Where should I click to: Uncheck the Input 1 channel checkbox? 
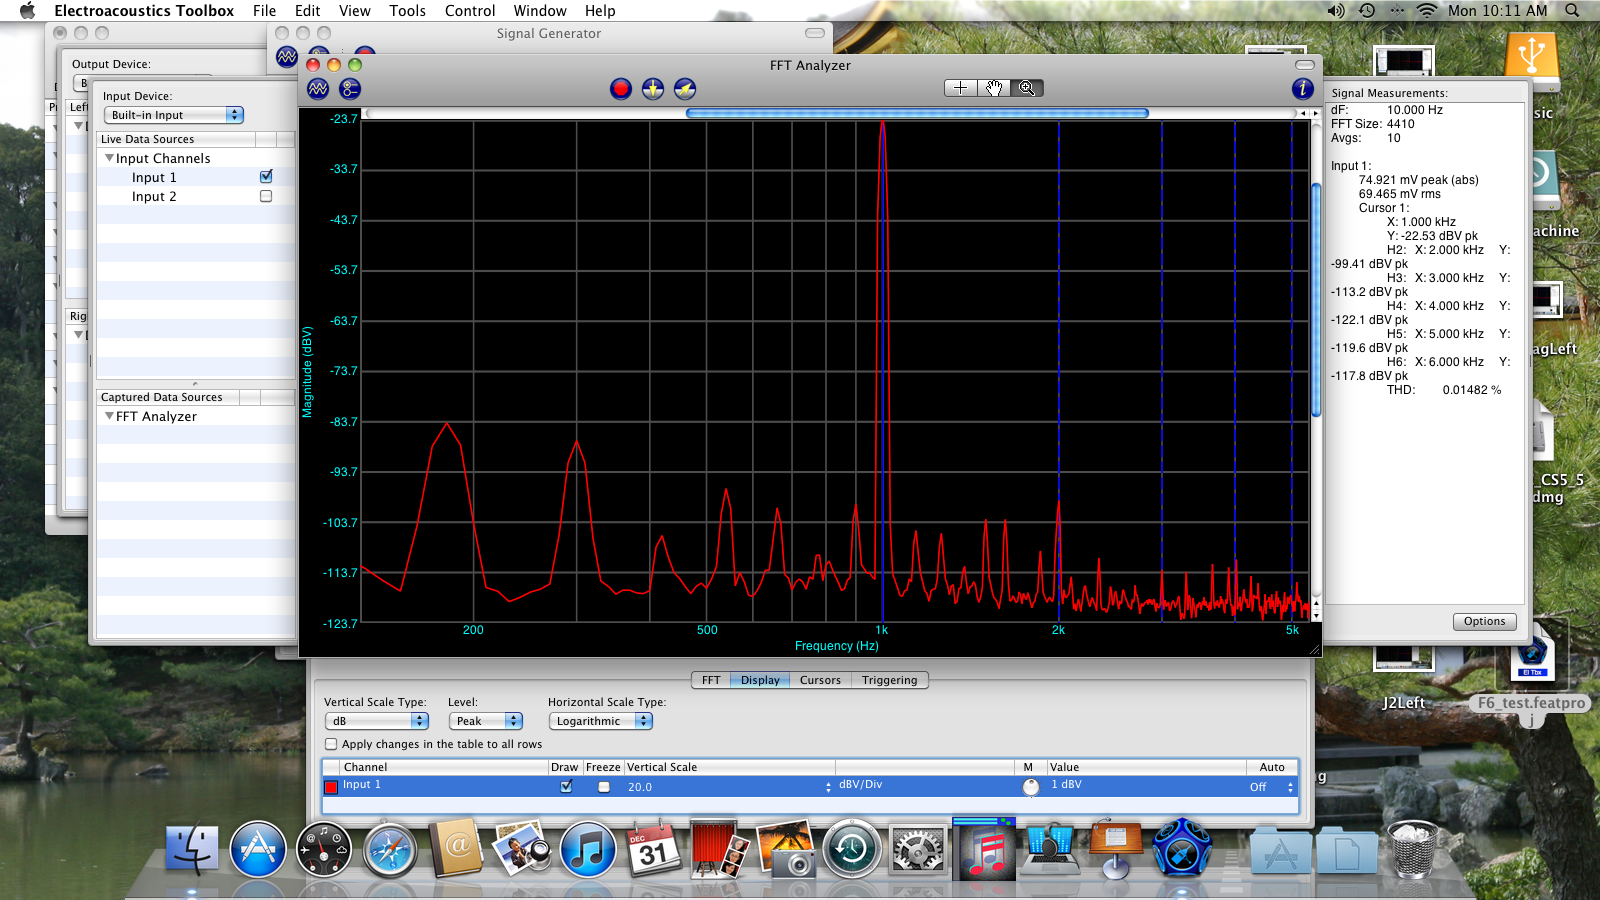click(x=266, y=176)
